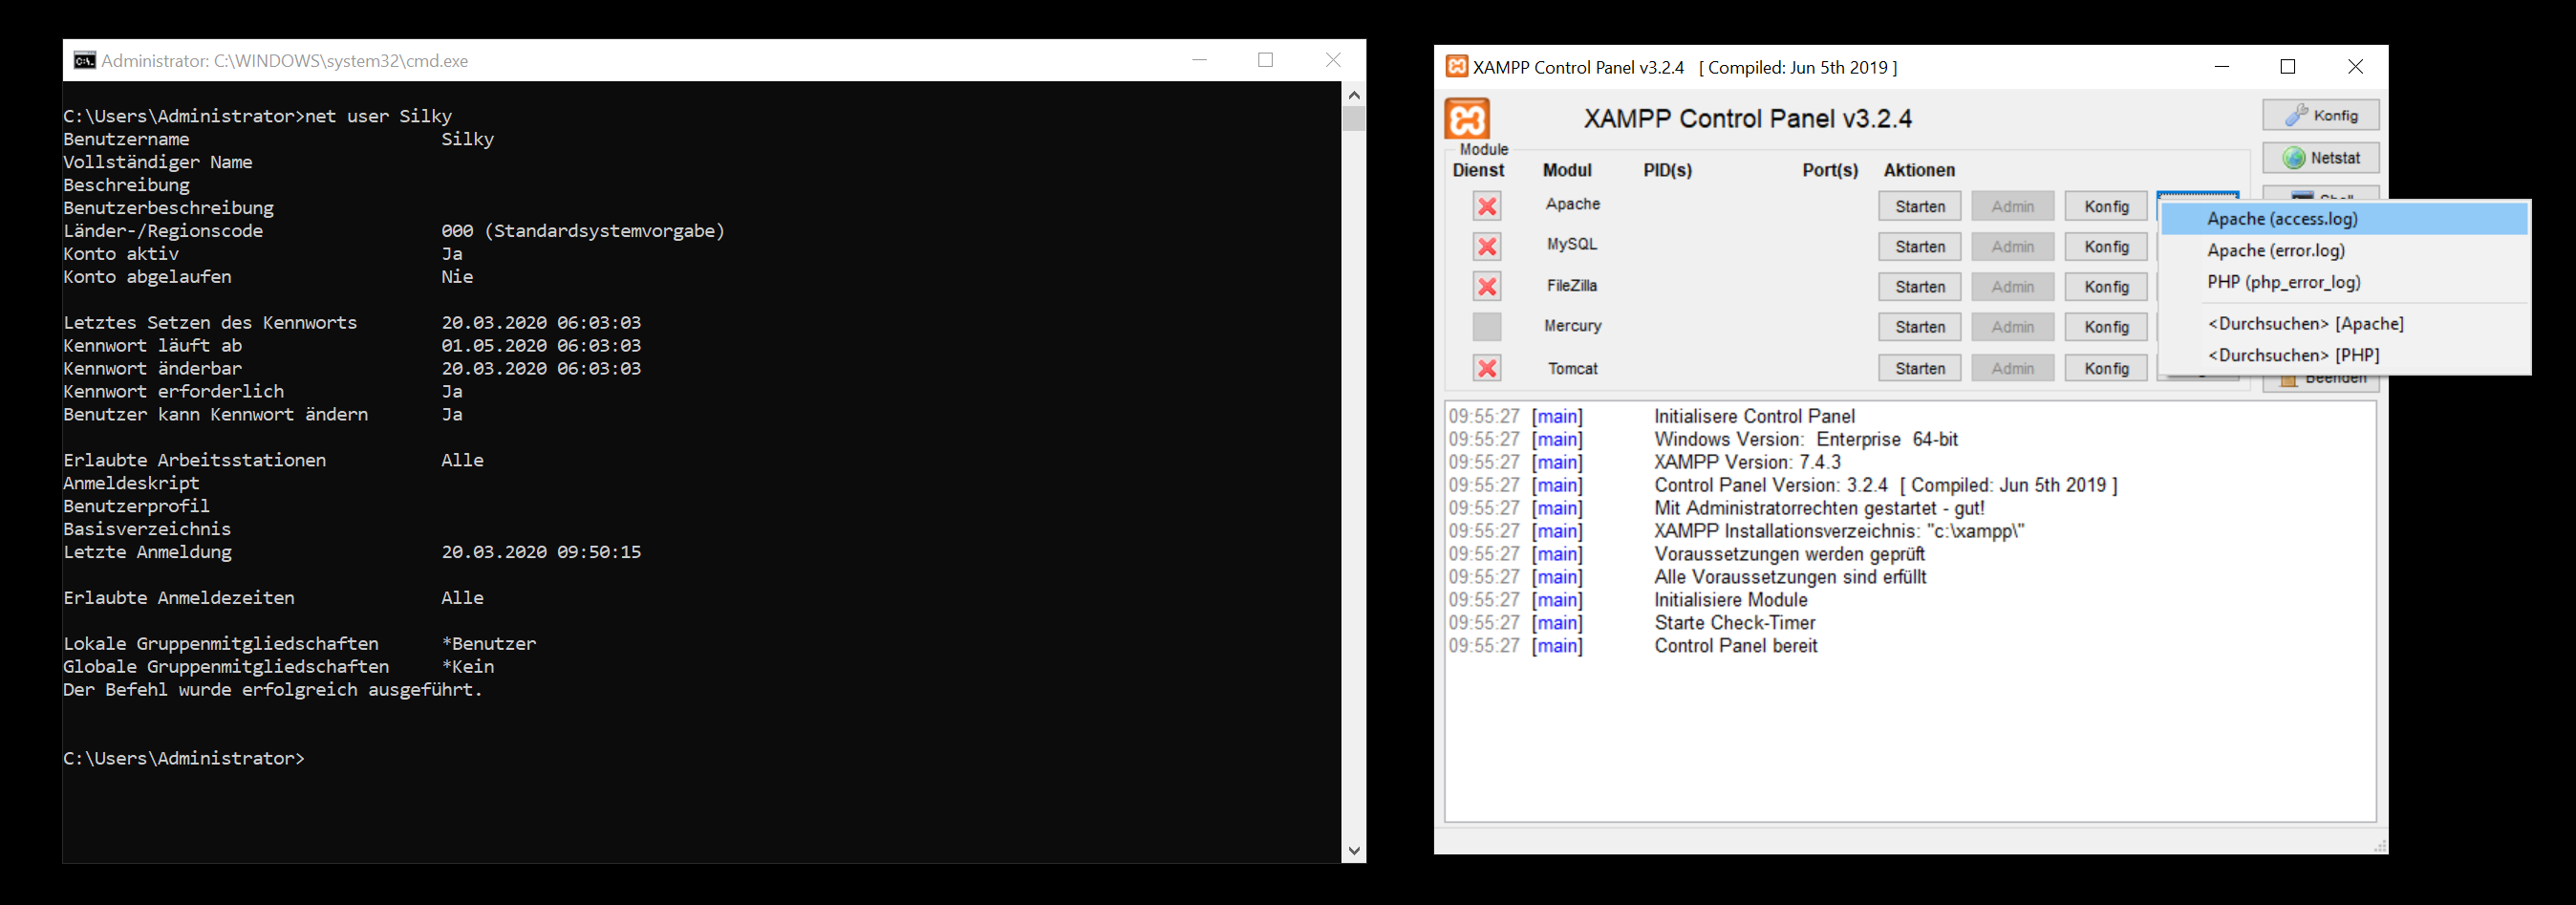
Task: Click the 'Tomcat' module name label
Action: [1573, 369]
